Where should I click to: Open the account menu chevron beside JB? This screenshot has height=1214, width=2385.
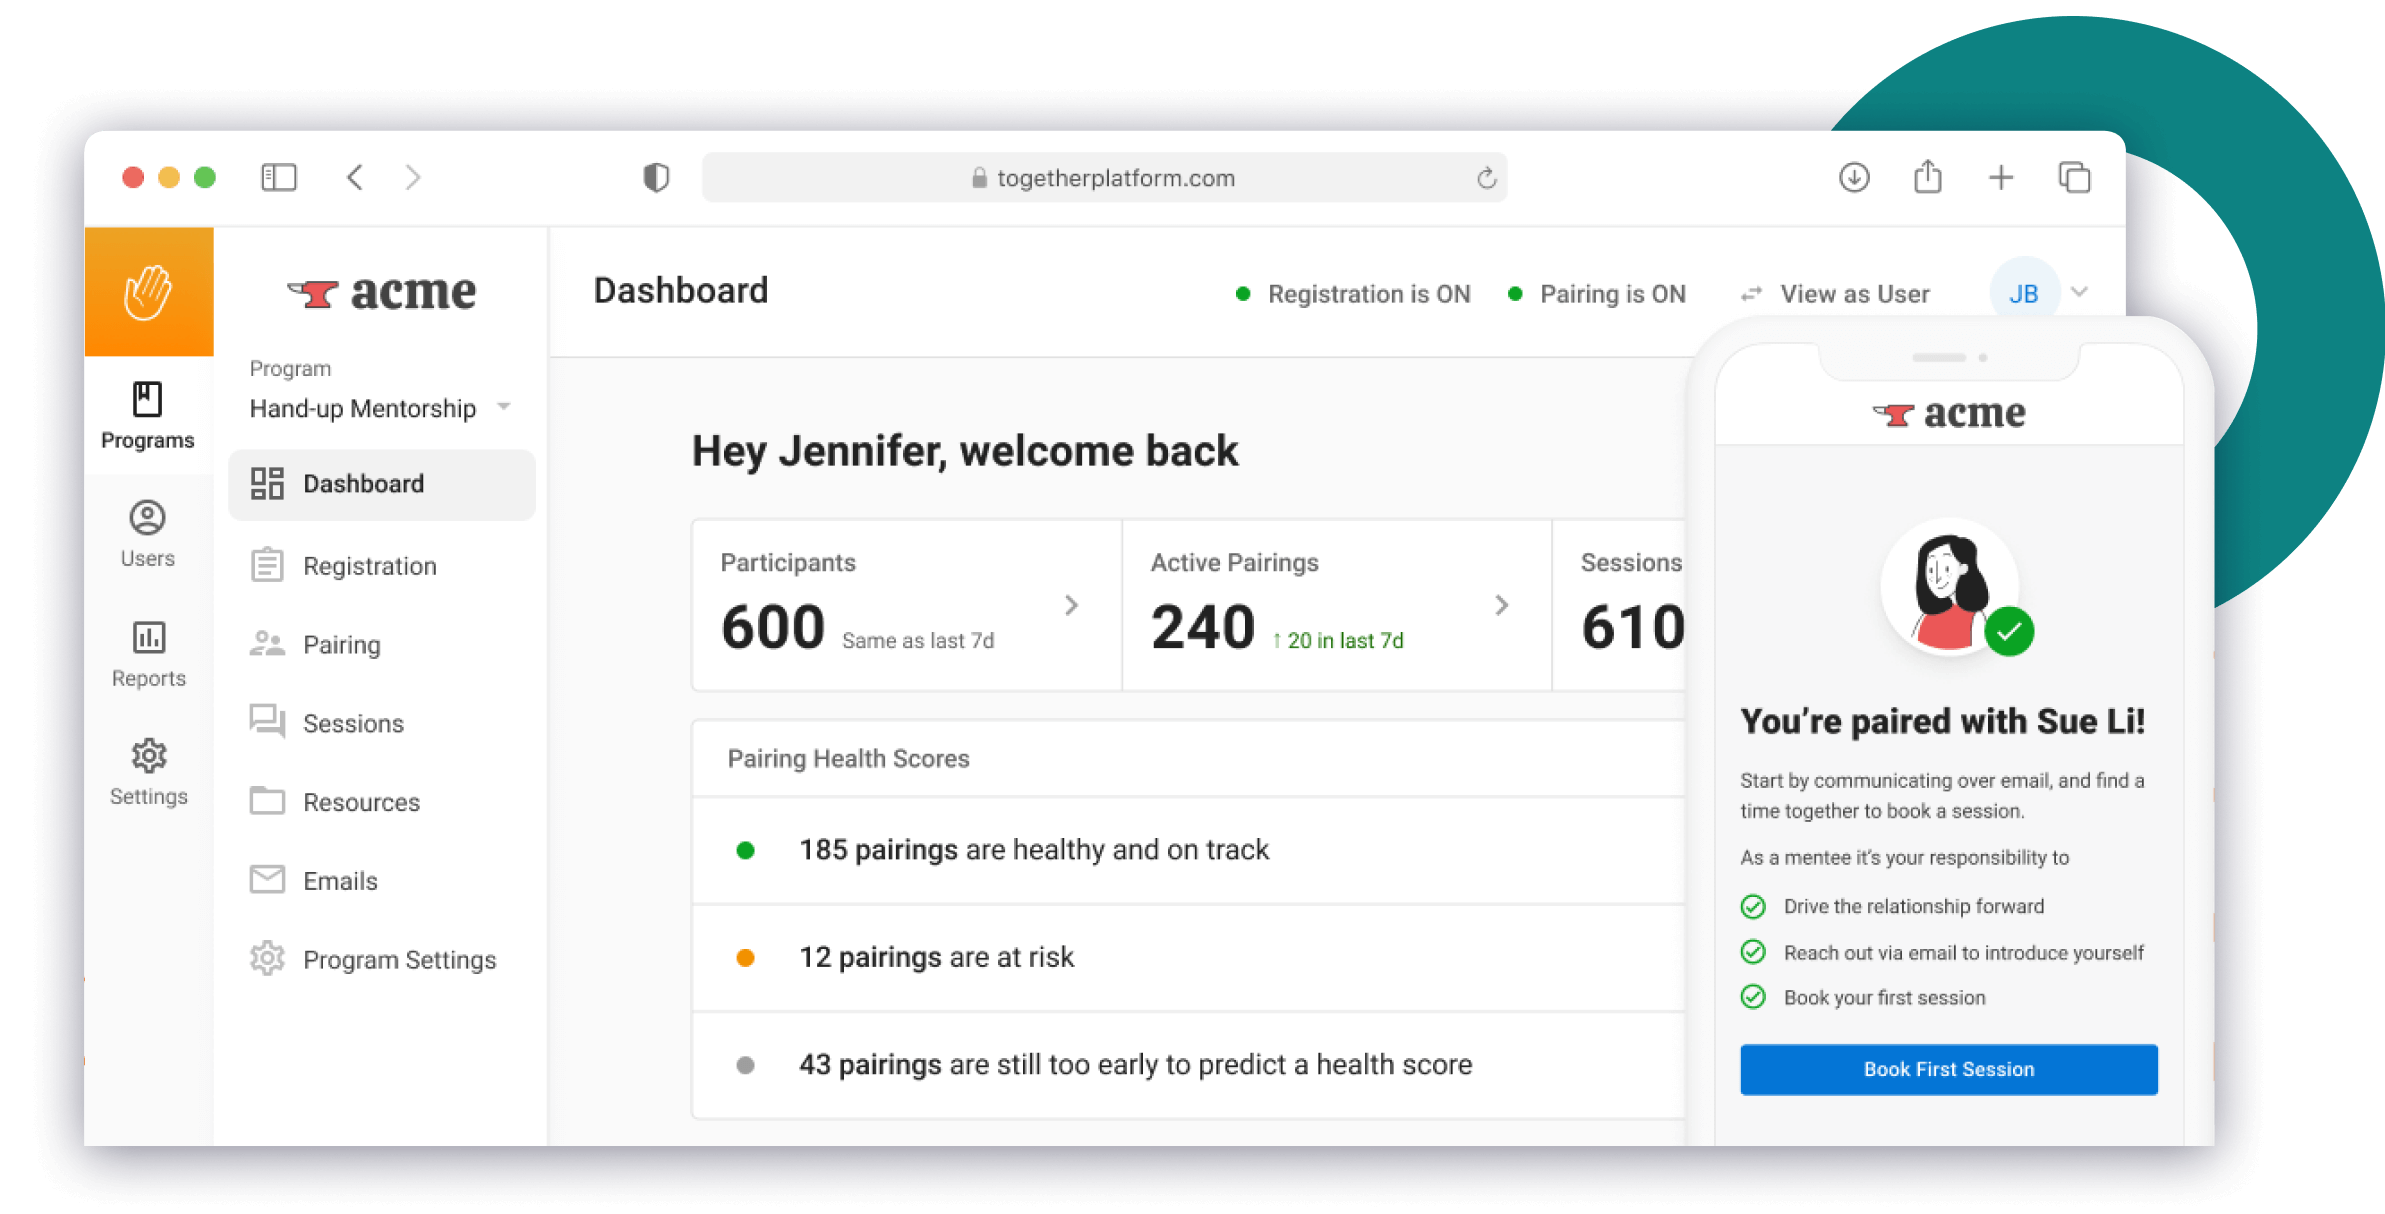2080,292
